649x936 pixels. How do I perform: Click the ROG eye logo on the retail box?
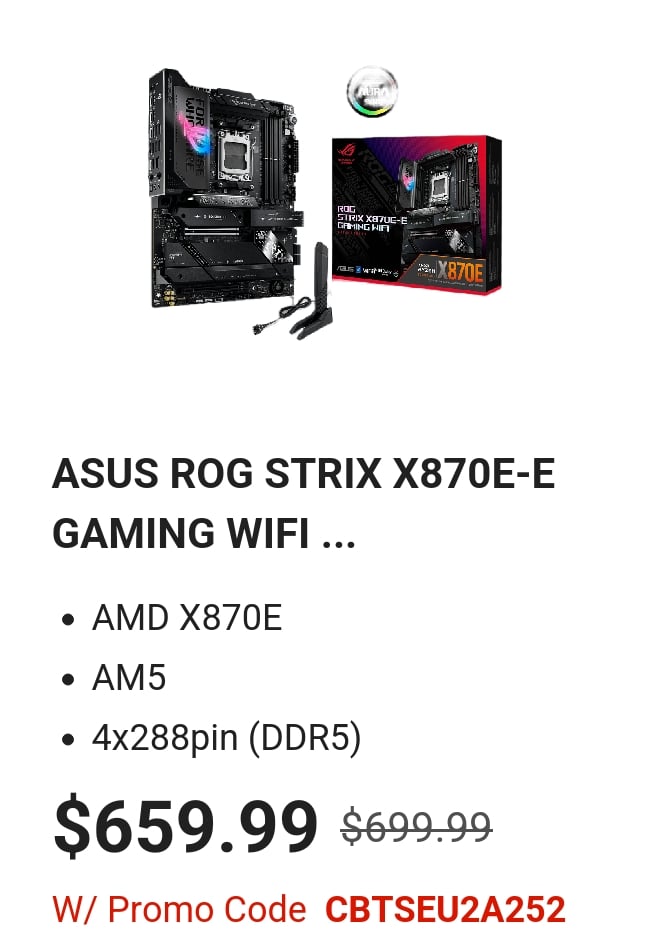pos(344,151)
